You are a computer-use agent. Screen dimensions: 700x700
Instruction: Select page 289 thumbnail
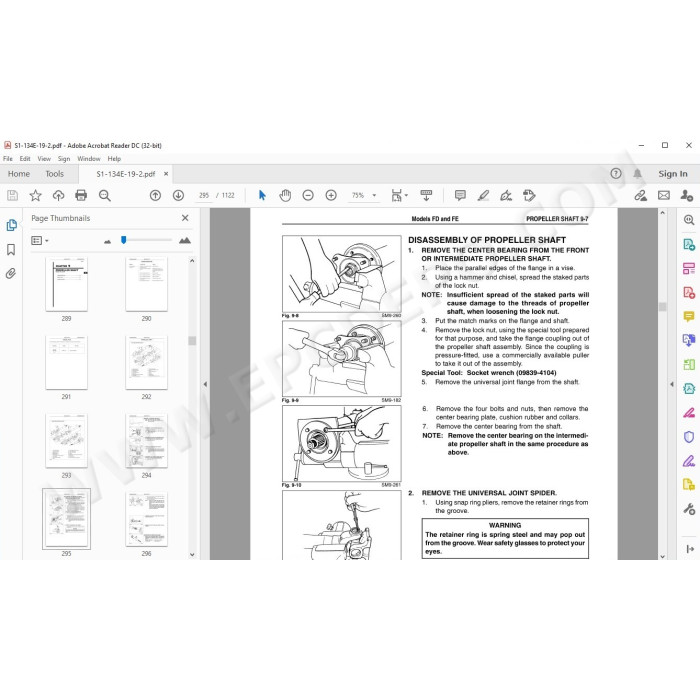pos(67,284)
